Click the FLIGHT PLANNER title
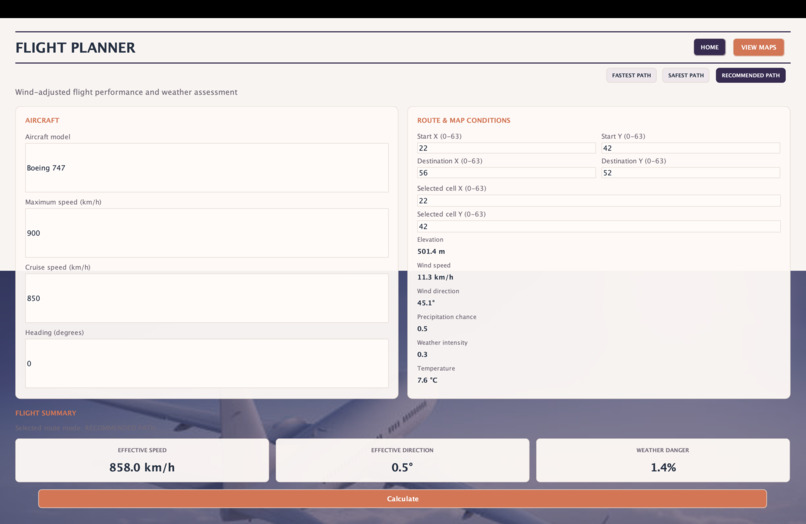The height and width of the screenshot is (524, 806). pos(76,48)
